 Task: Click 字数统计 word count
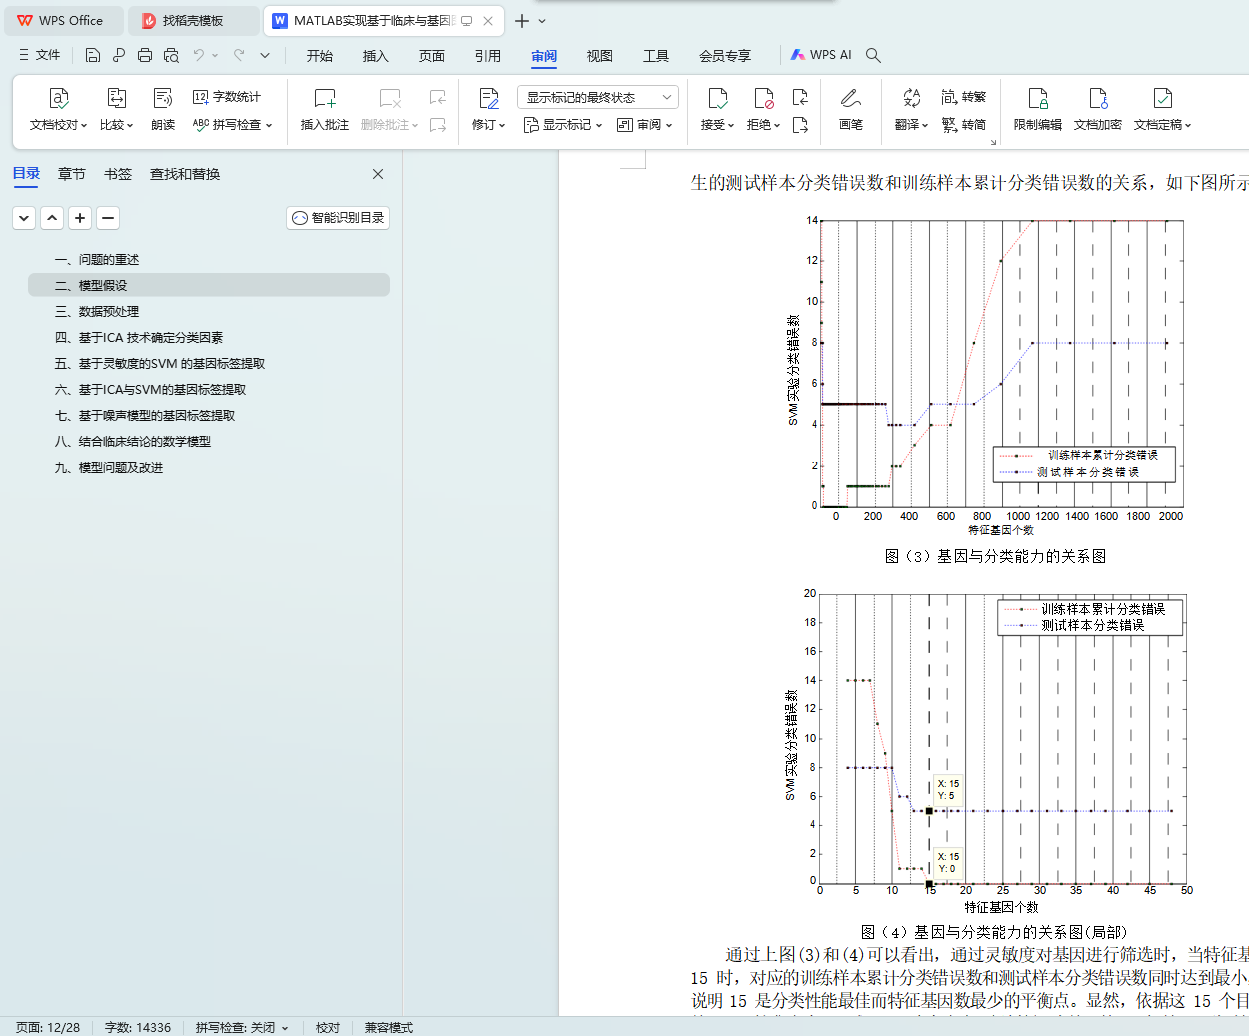pyautogui.click(x=227, y=97)
